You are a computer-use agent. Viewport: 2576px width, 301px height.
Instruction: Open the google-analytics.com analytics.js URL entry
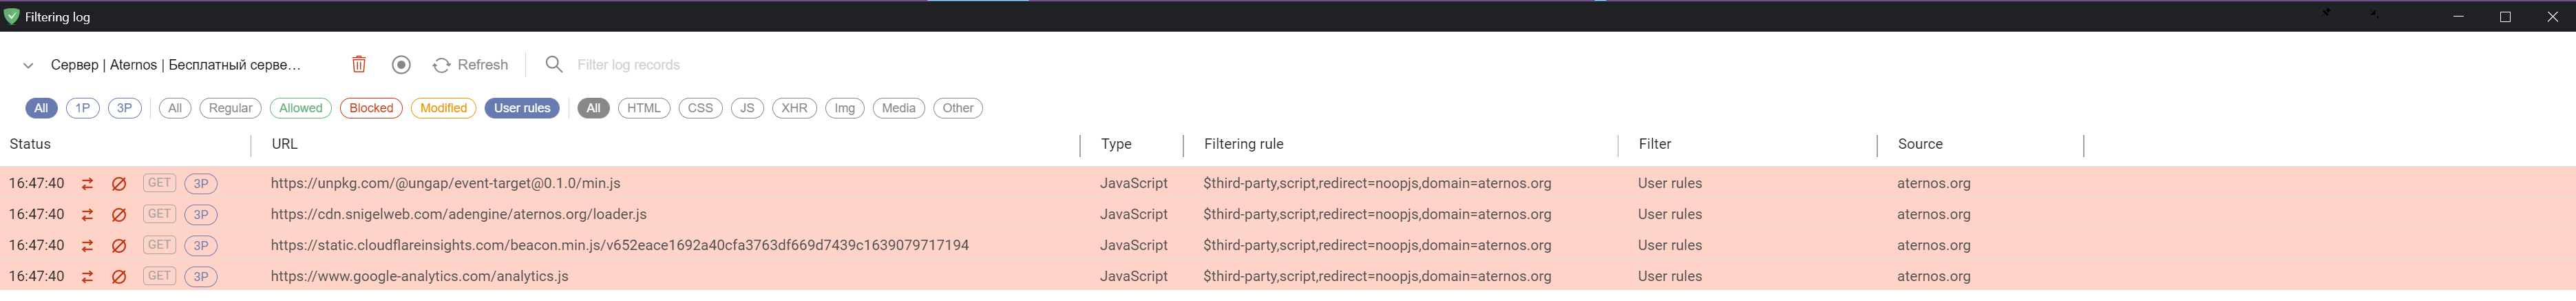coord(420,277)
